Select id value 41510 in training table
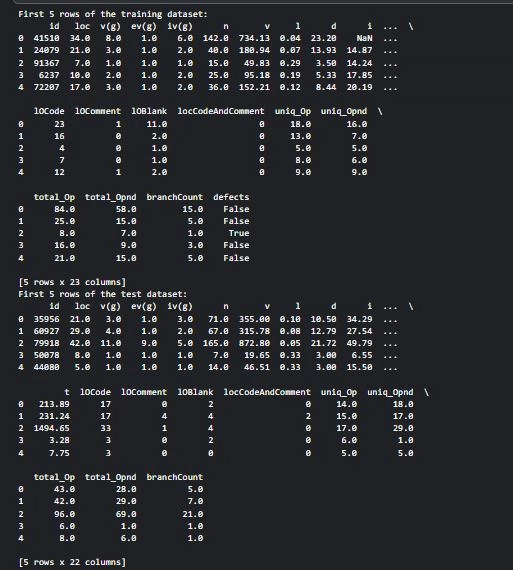This screenshot has height=570, width=513. tap(46, 38)
